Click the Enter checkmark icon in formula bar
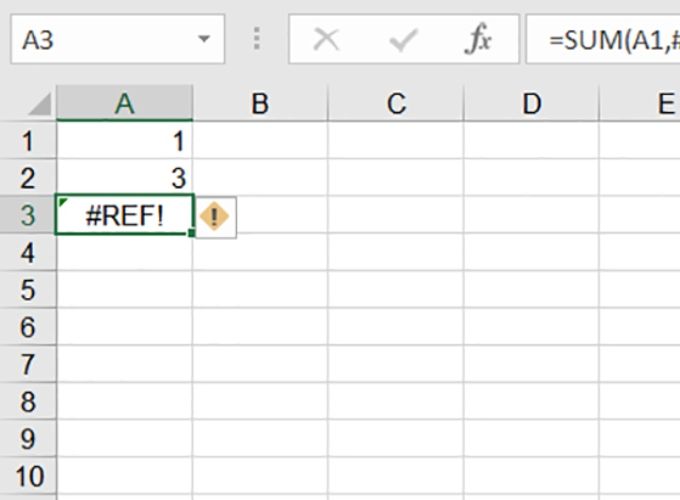 click(403, 40)
